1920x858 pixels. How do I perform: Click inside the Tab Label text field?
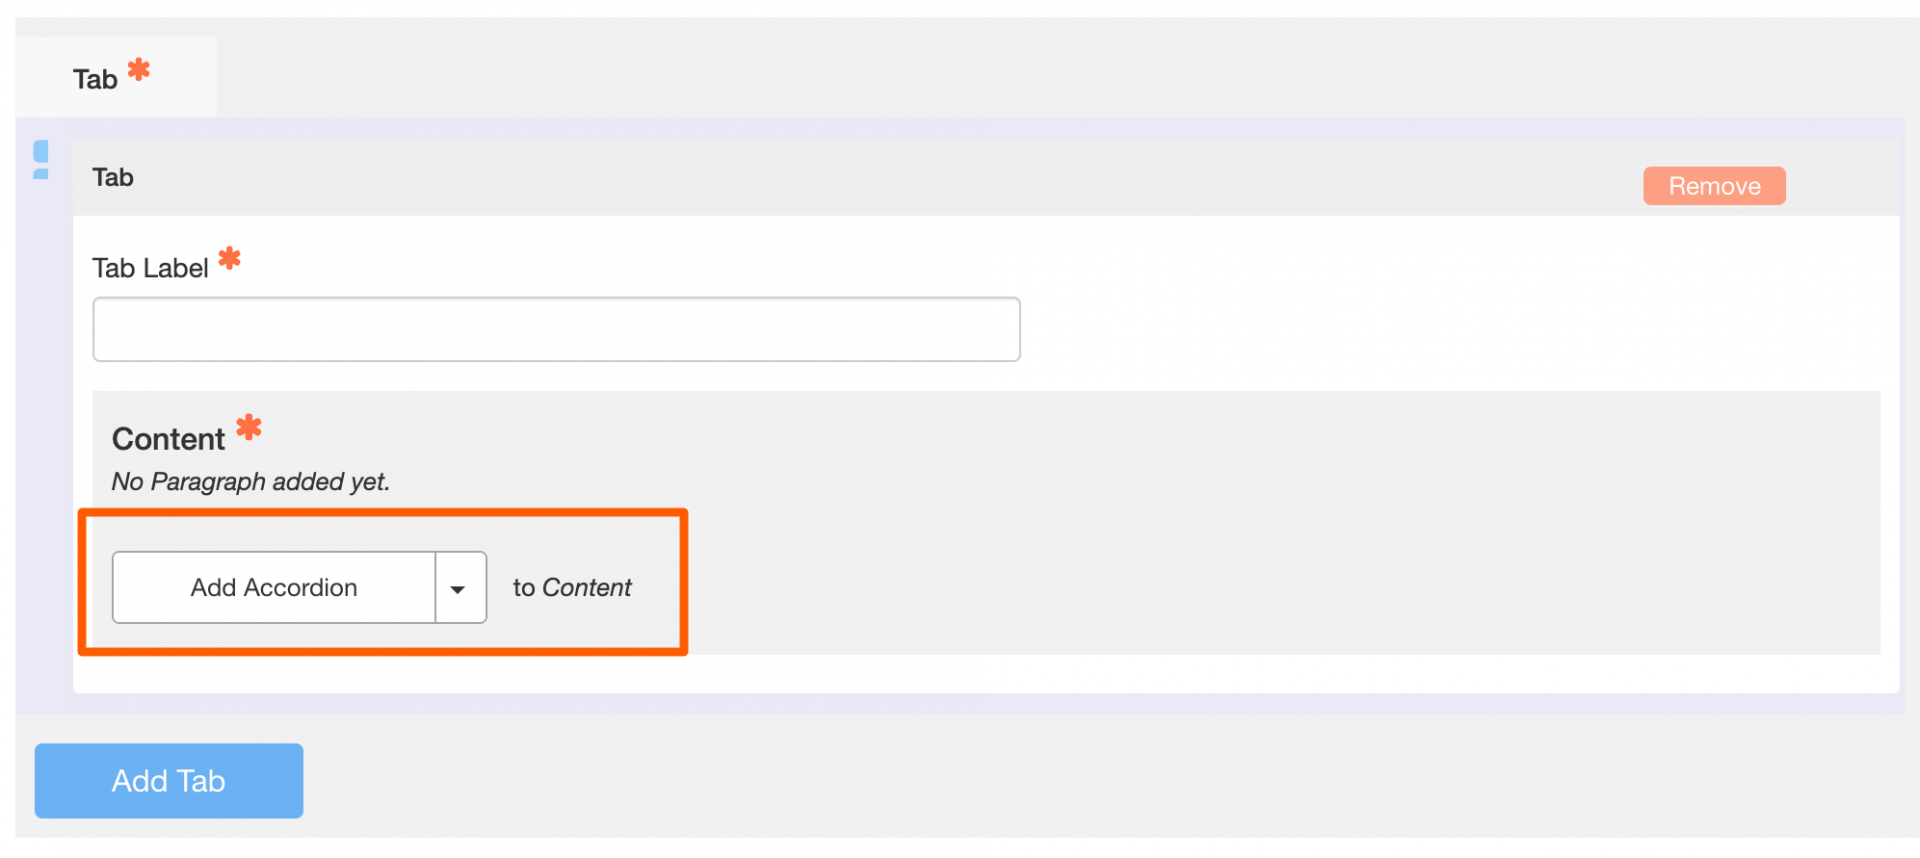(556, 328)
